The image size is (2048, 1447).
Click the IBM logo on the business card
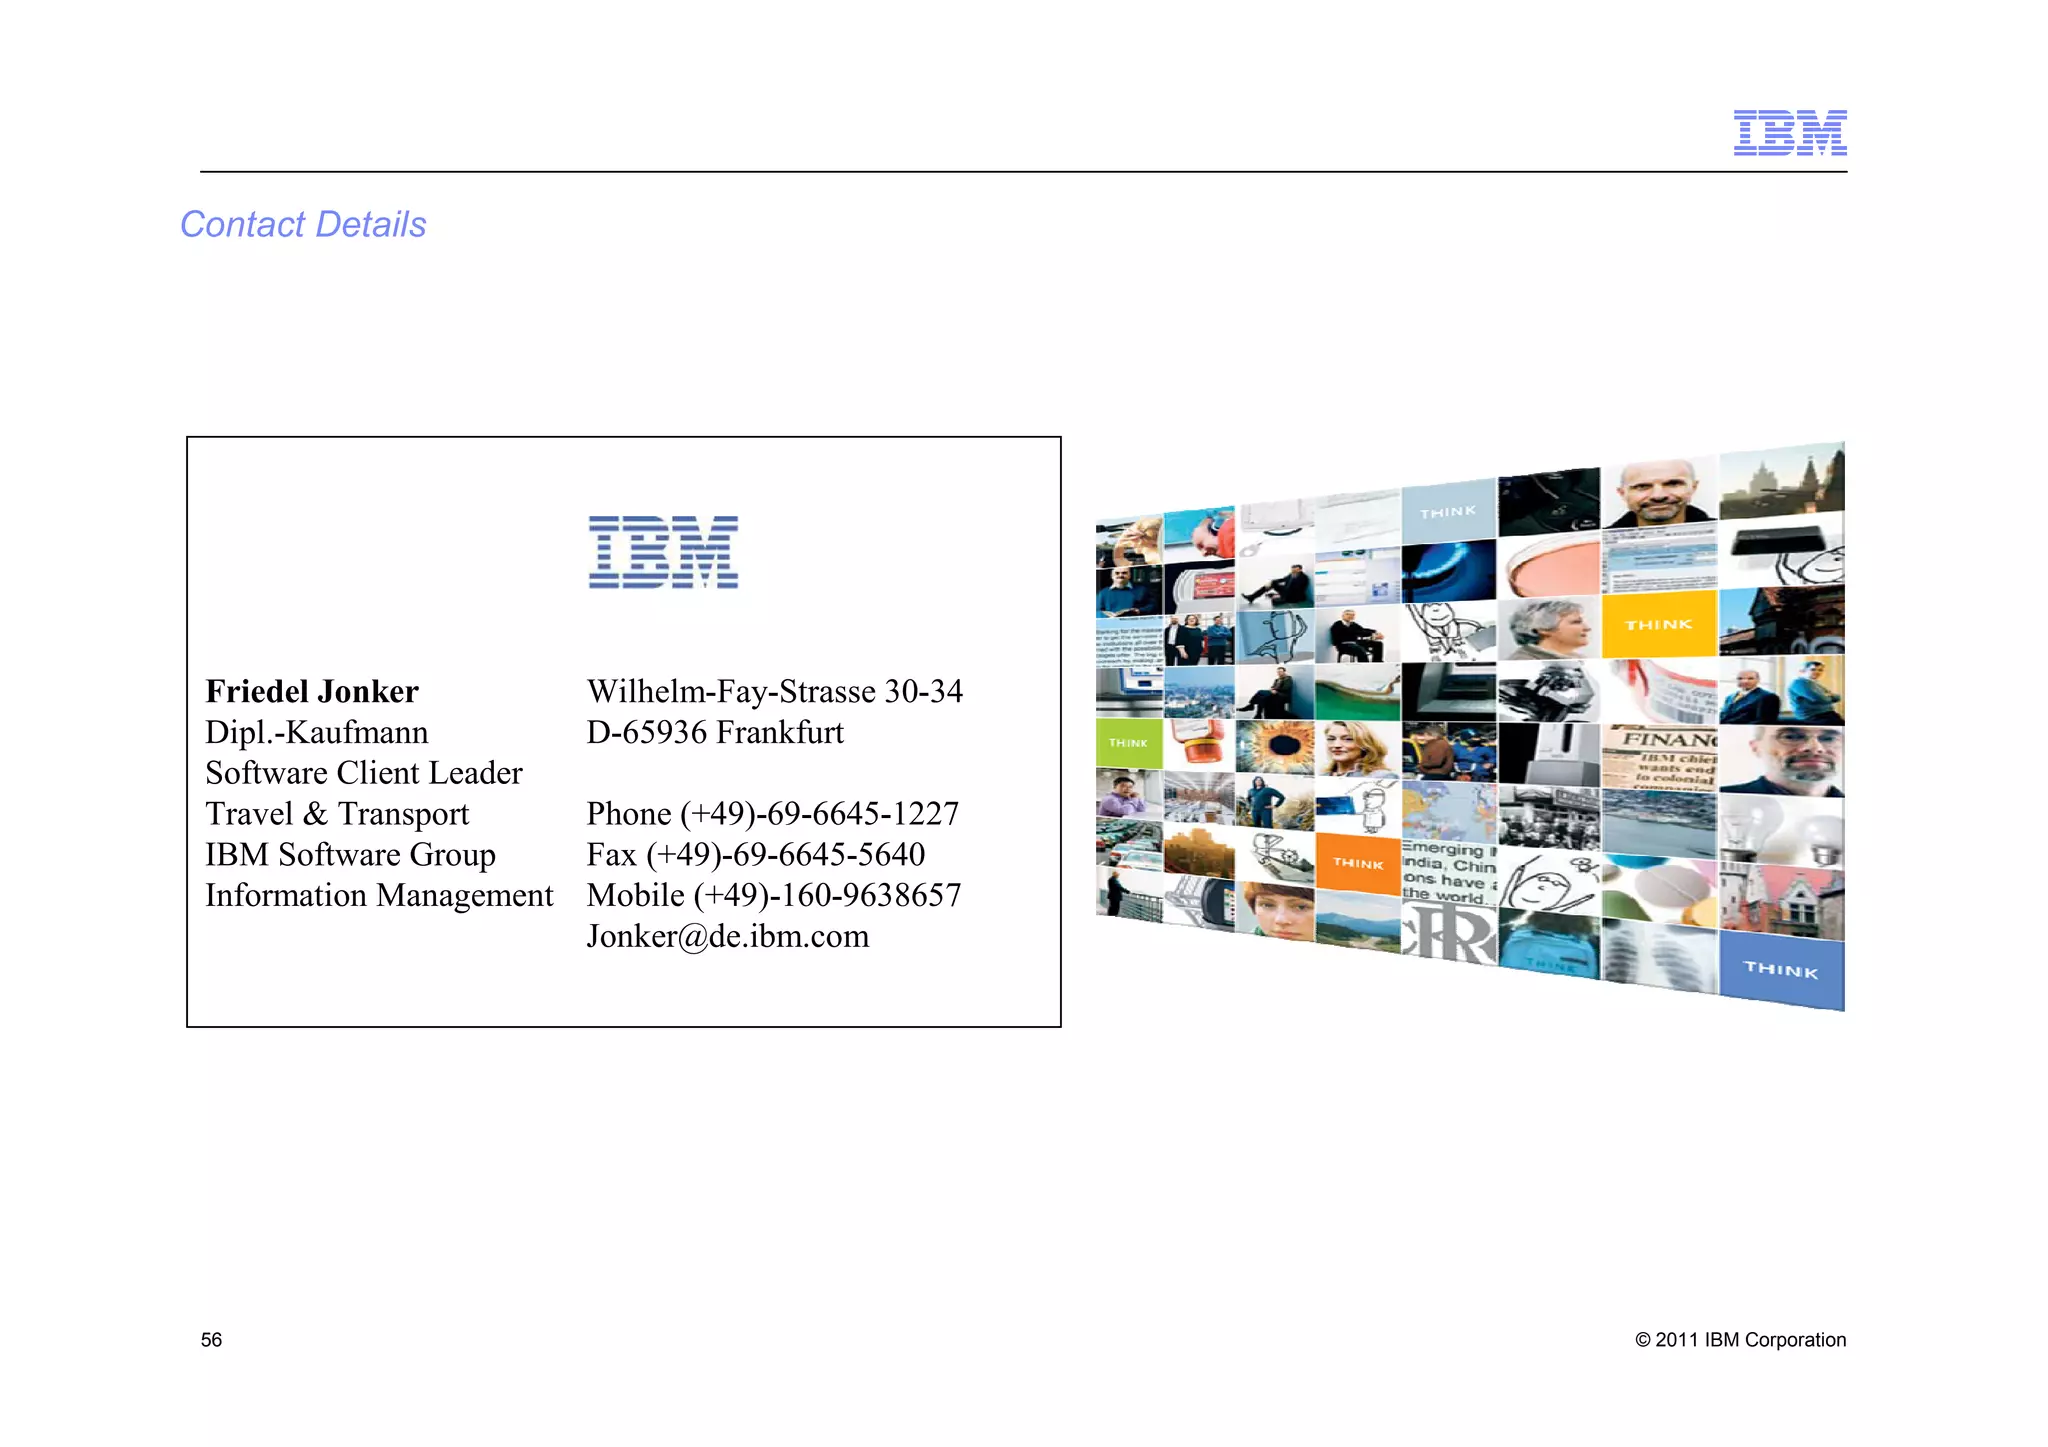point(663,551)
